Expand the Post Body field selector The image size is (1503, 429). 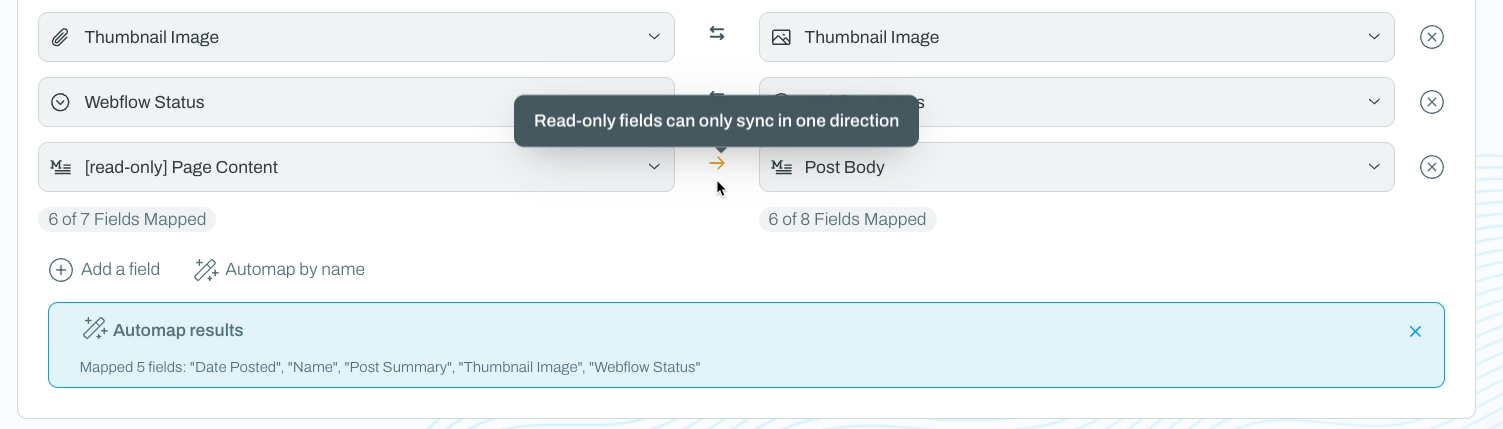(x=1076, y=167)
